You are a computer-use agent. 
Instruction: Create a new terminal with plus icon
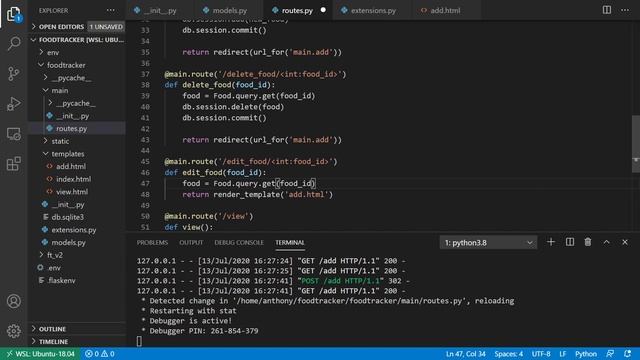[551, 242]
